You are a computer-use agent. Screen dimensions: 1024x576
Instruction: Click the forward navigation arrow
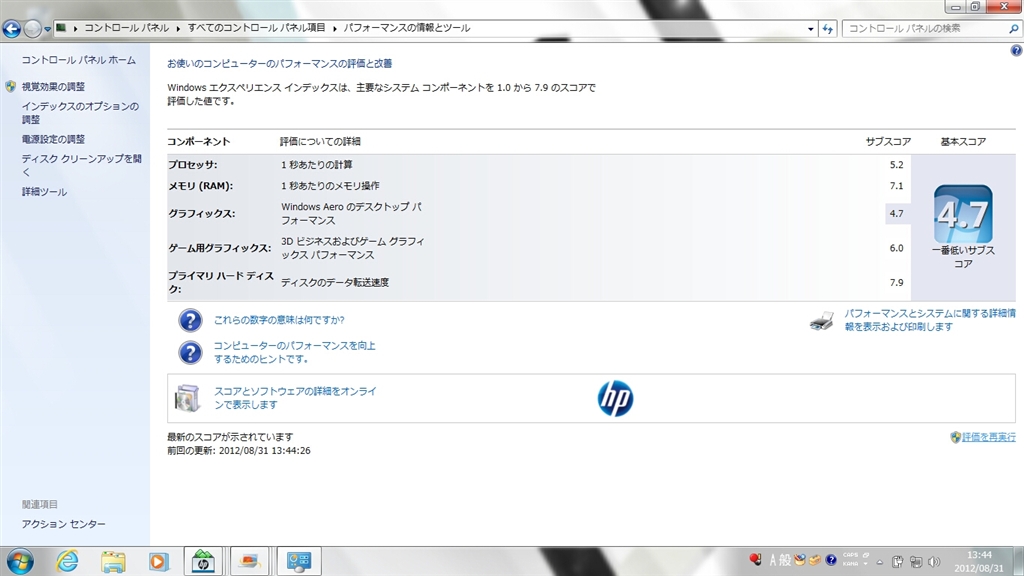click(x=32, y=29)
